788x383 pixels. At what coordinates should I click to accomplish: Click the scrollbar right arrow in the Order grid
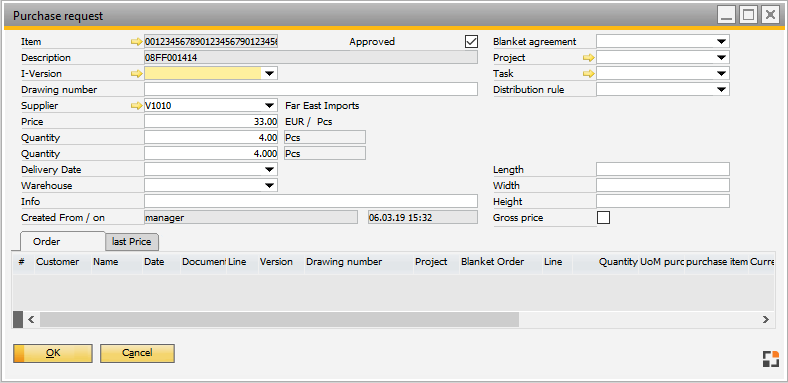coord(765,319)
